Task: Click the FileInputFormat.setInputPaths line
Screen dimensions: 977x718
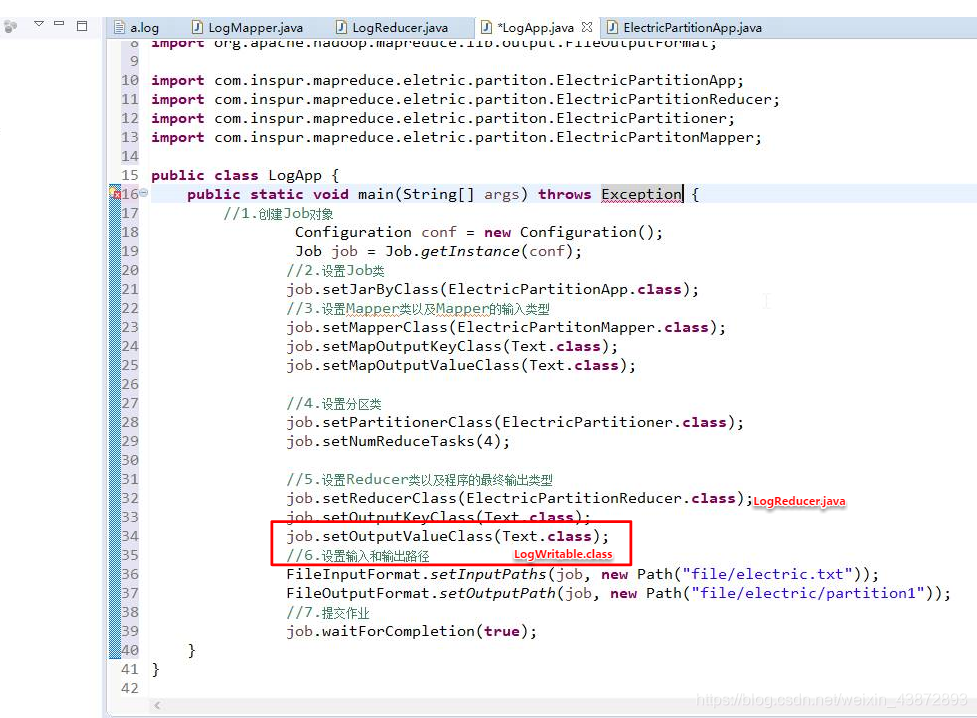Action: pos(583,575)
